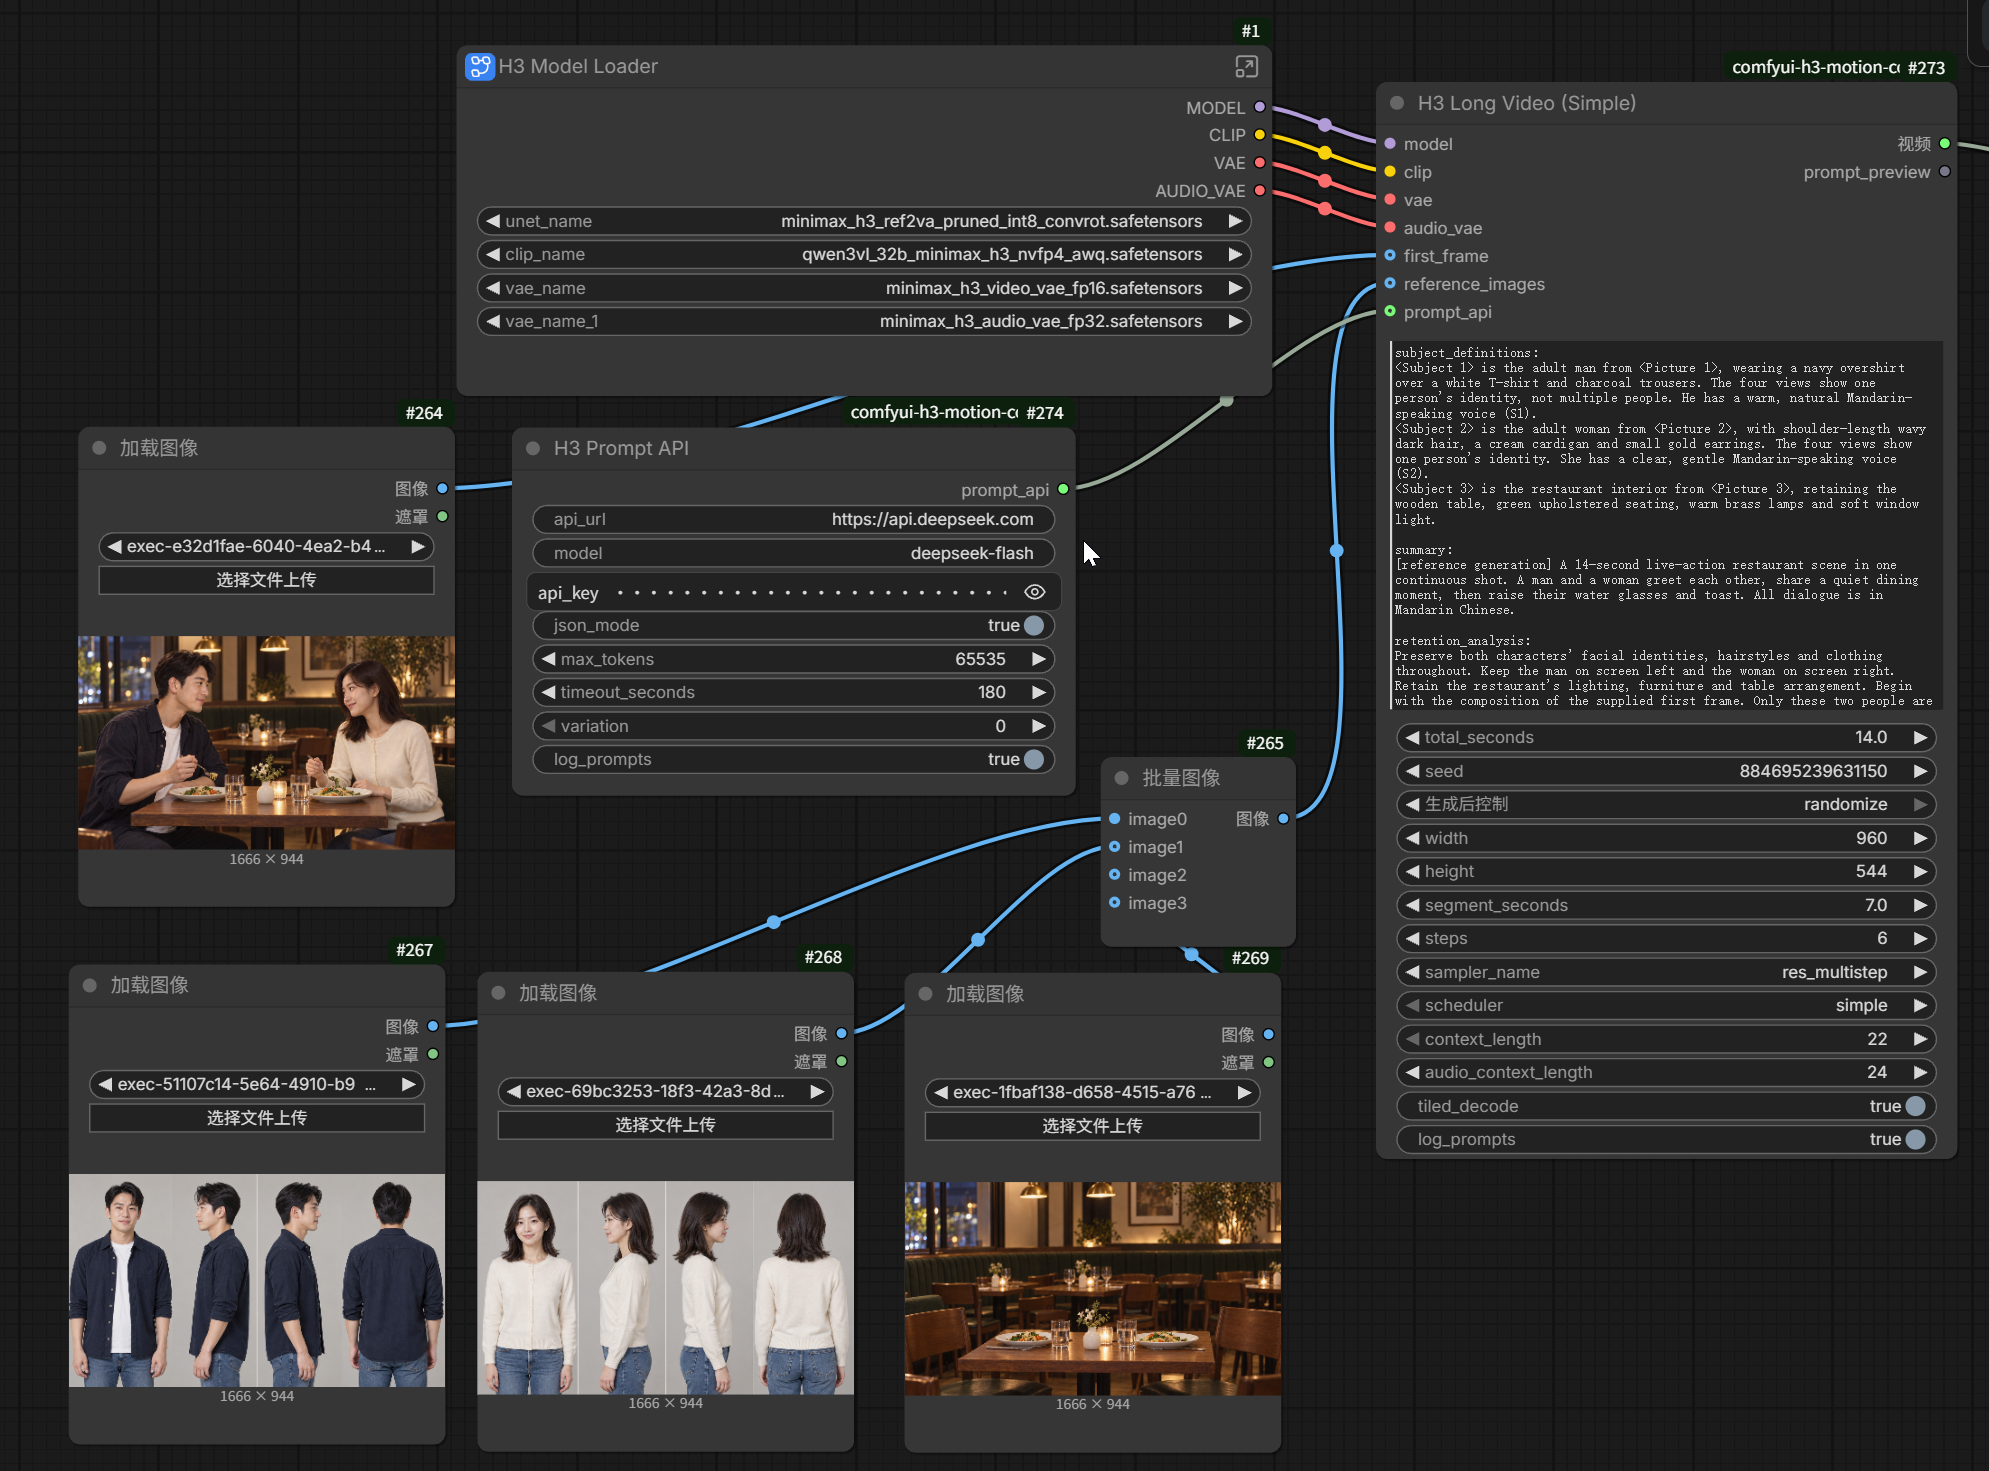Increase variation value arrow
The height and width of the screenshot is (1471, 1989).
pos(1039,726)
